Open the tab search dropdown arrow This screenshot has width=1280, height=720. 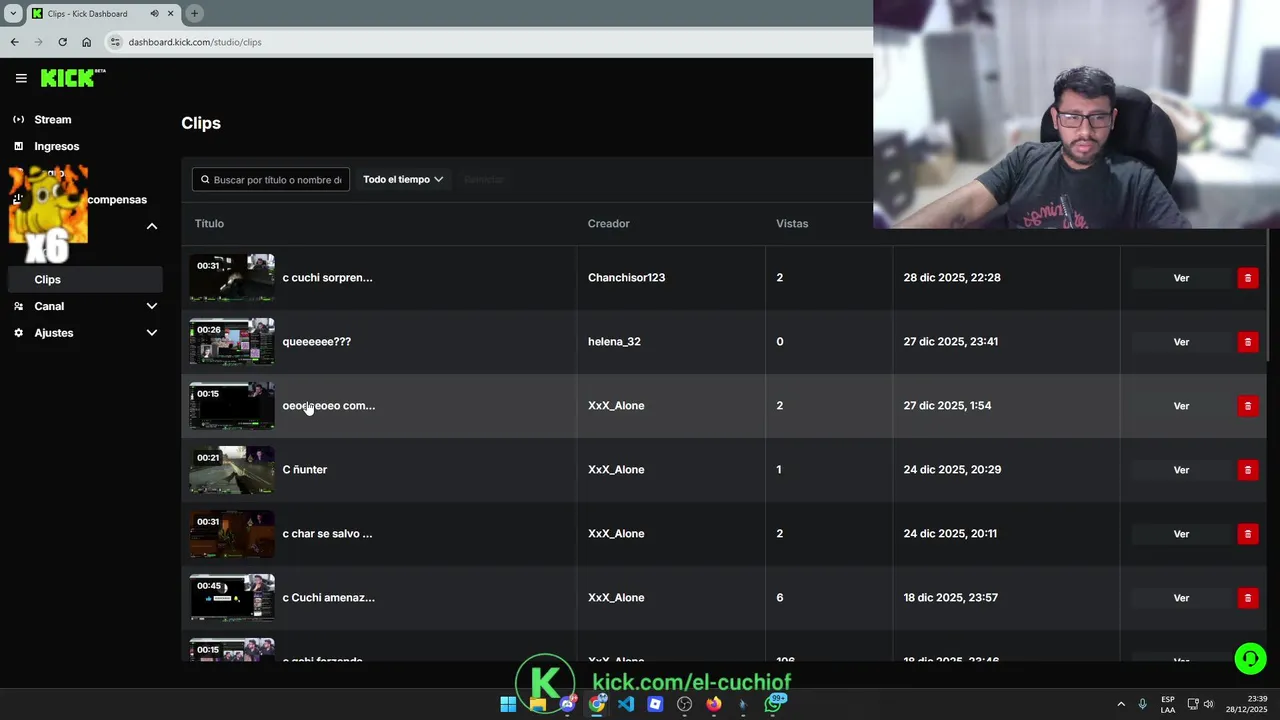click(13, 14)
